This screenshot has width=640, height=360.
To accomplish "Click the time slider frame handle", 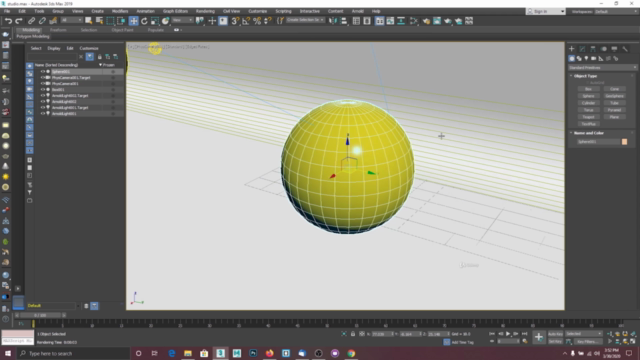I will (x=40, y=315).
